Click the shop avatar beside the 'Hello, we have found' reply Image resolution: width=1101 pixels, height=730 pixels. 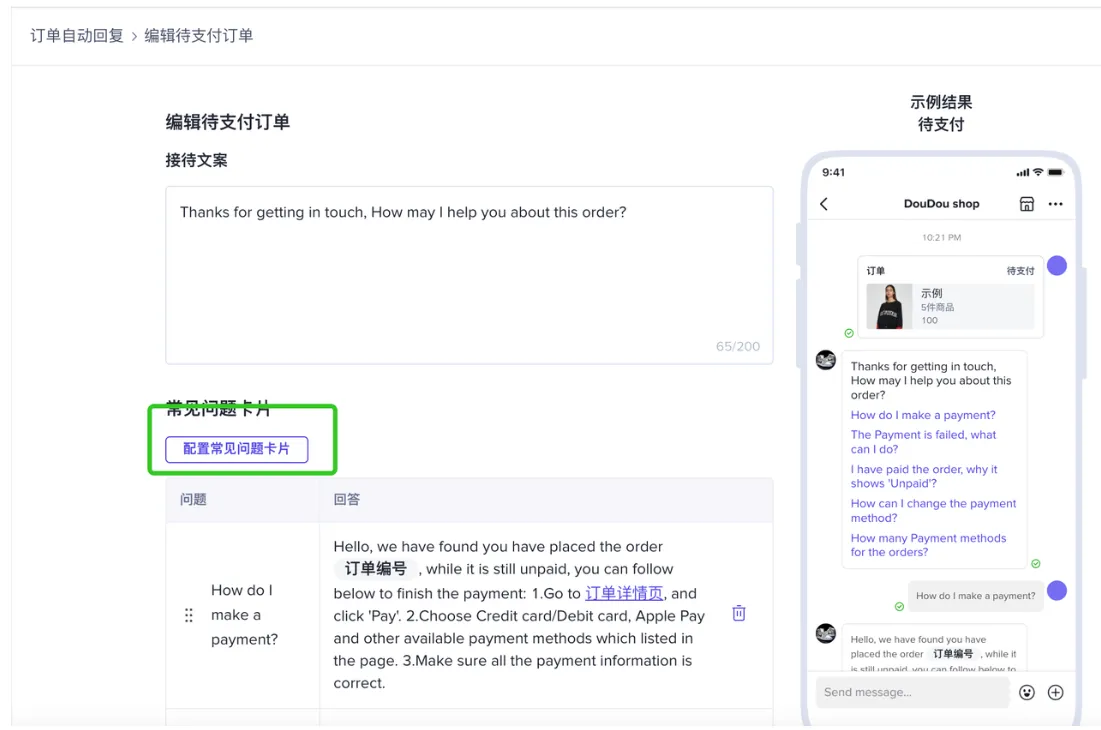pos(826,634)
